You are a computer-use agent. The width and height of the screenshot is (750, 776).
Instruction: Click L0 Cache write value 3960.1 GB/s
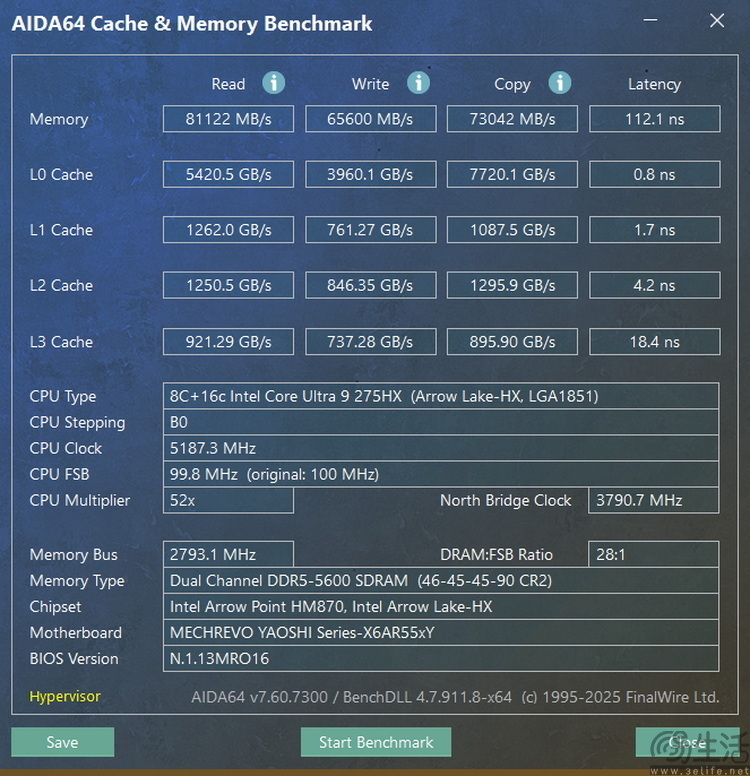[371, 174]
